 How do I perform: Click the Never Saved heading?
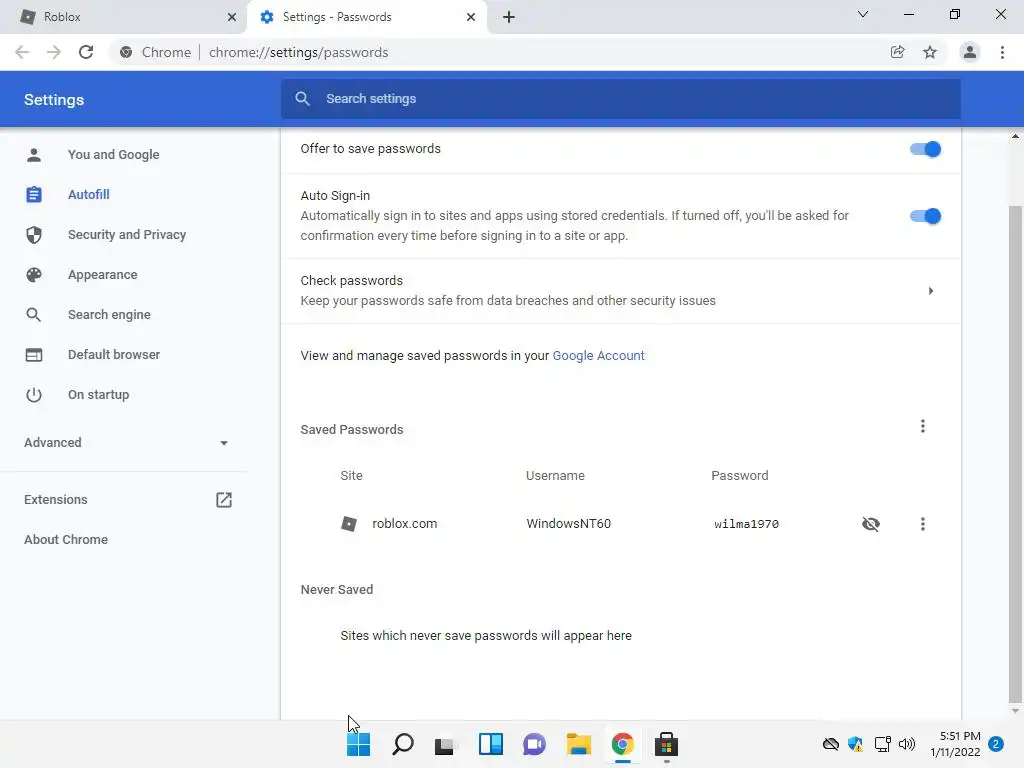pyautogui.click(x=337, y=590)
